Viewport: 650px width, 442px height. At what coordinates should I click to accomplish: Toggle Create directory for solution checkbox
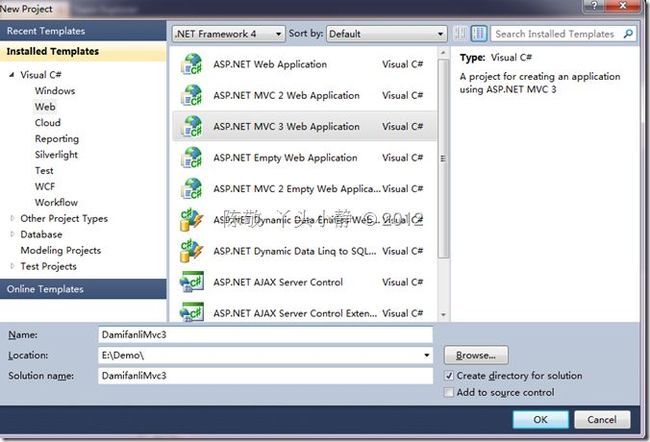(x=449, y=376)
